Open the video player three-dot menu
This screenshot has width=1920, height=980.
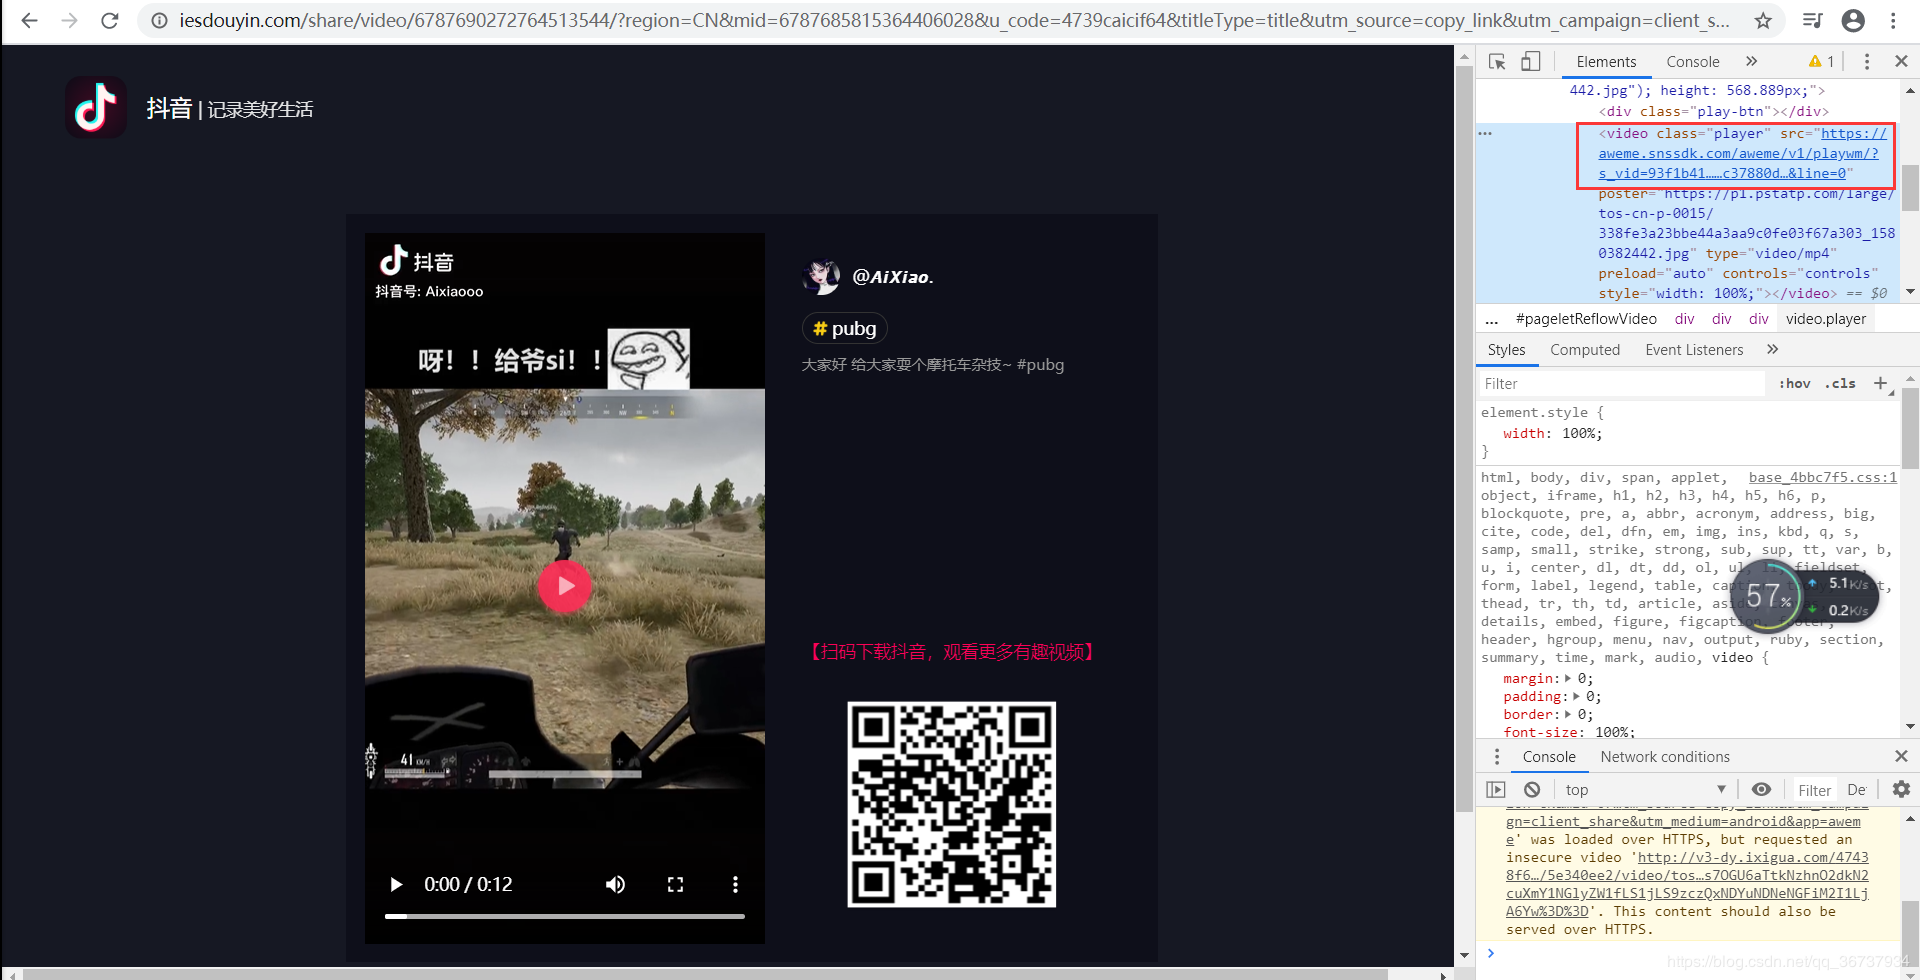(735, 884)
